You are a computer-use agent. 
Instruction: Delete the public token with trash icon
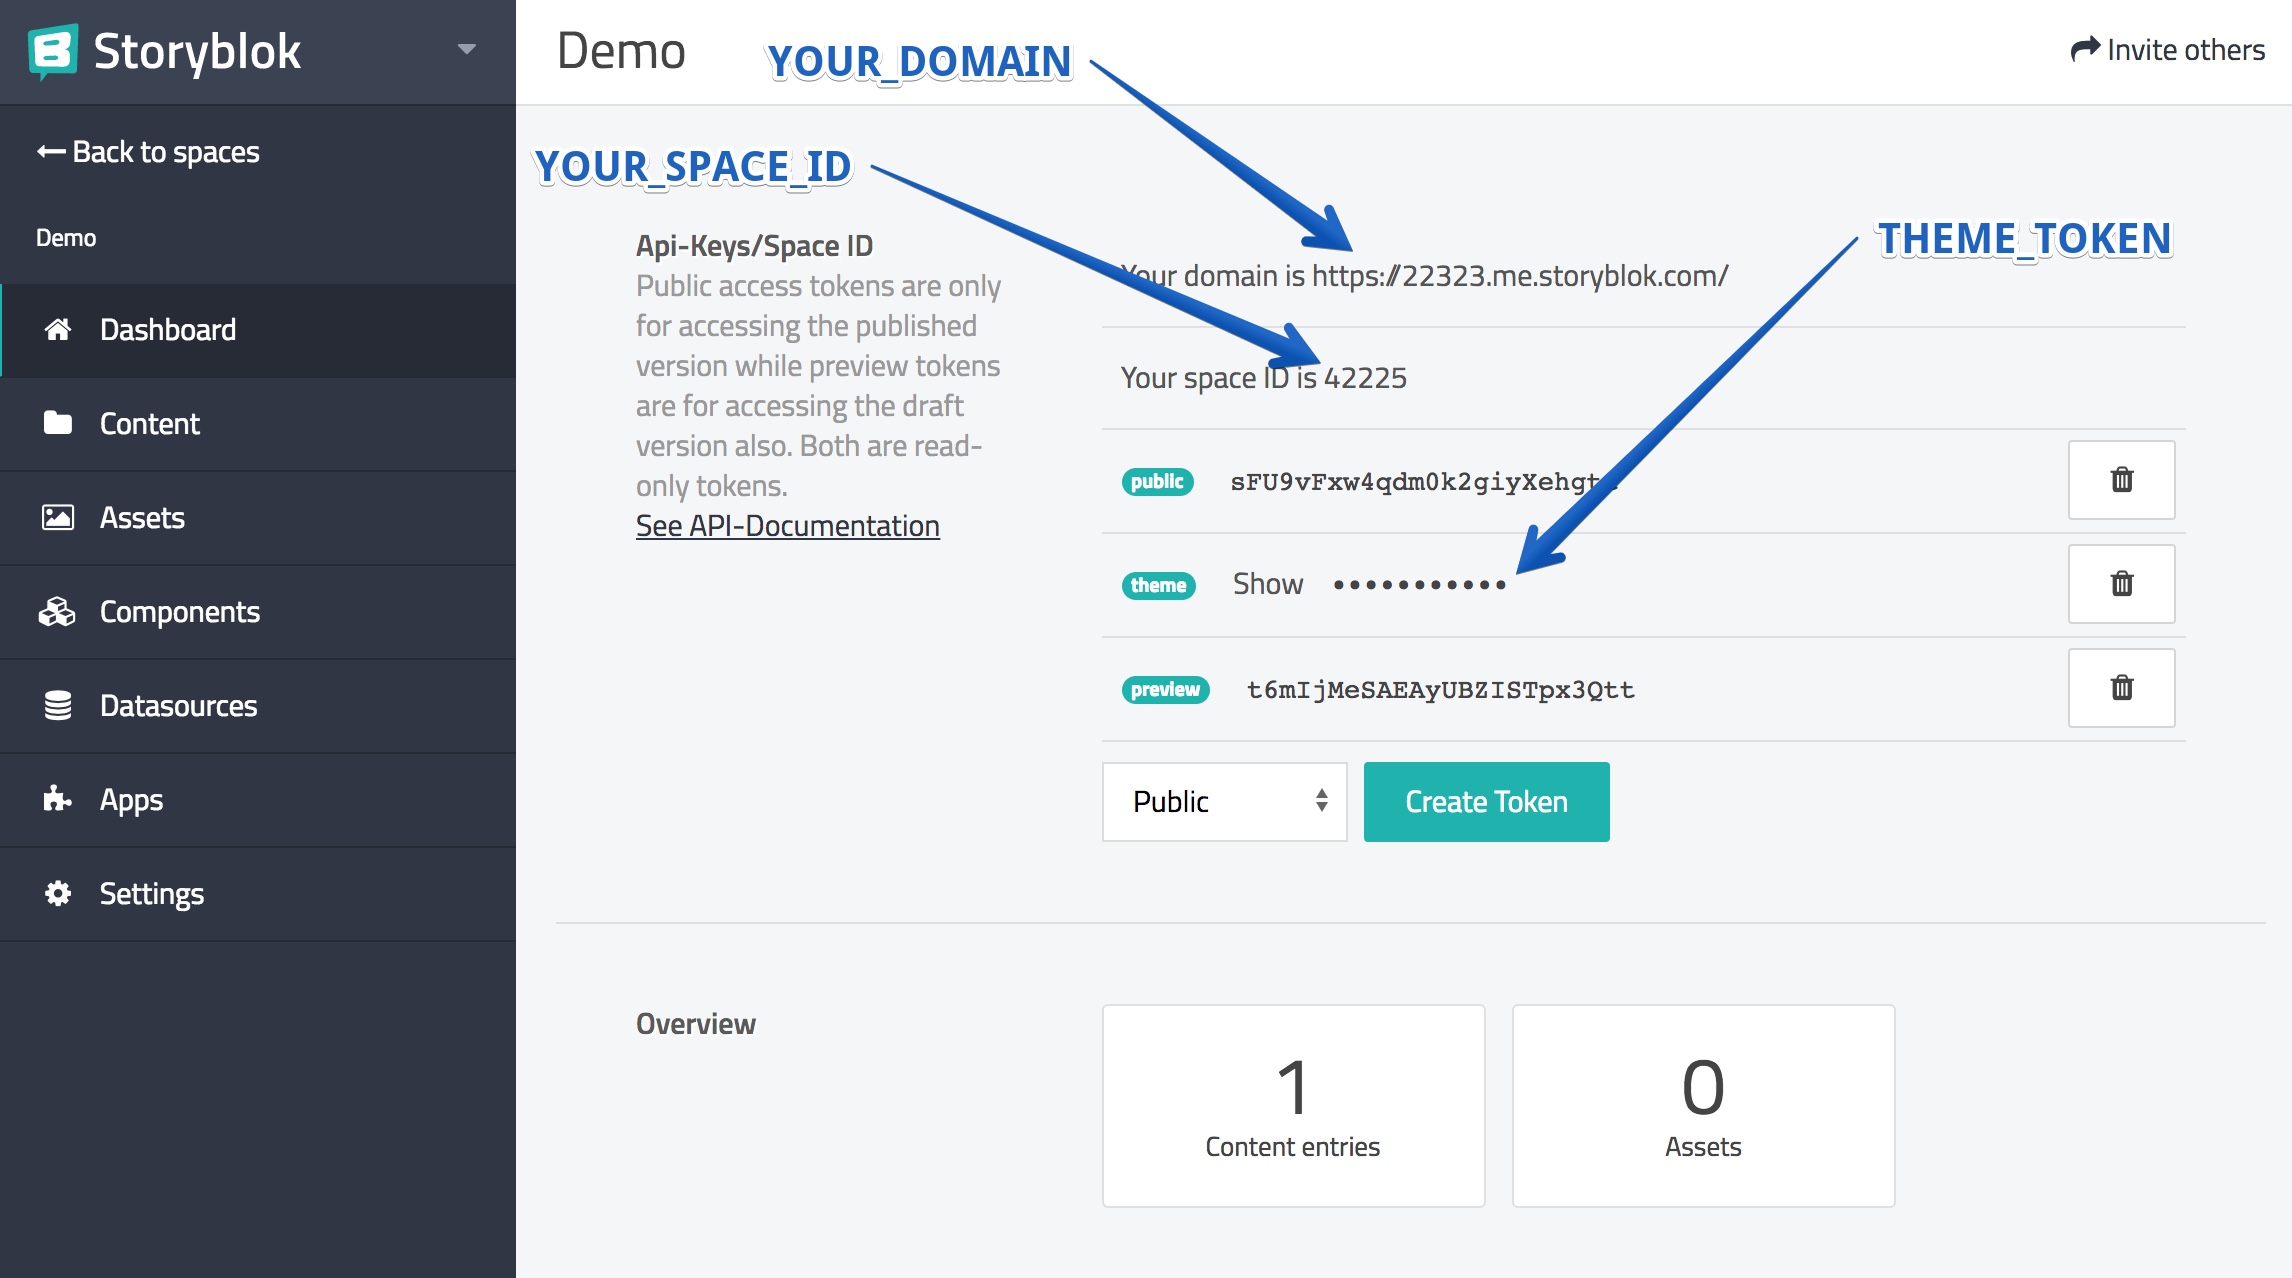click(x=2121, y=480)
